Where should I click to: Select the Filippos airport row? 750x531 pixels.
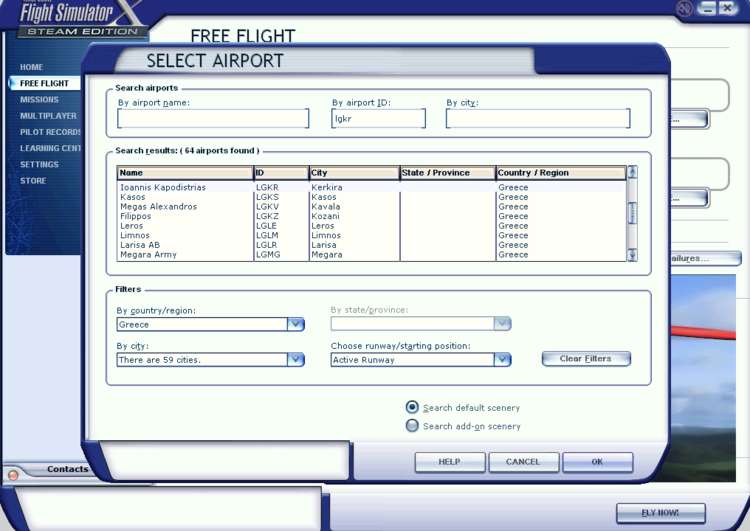[x=371, y=216]
